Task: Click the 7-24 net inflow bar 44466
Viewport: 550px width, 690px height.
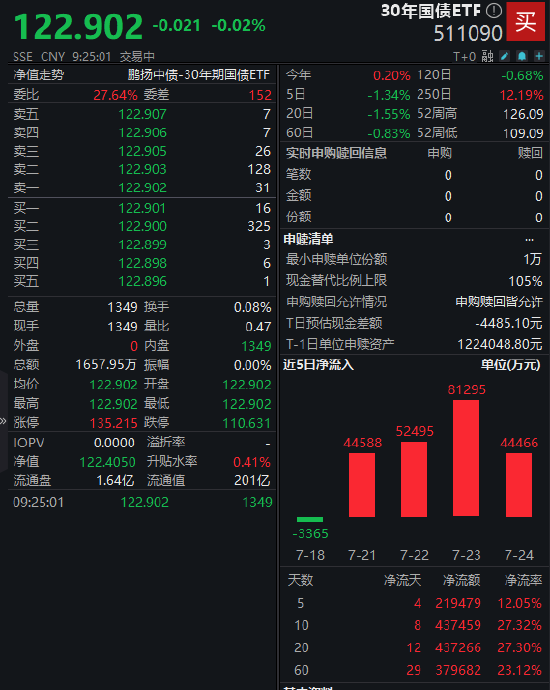Action: [x=519, y=485]
